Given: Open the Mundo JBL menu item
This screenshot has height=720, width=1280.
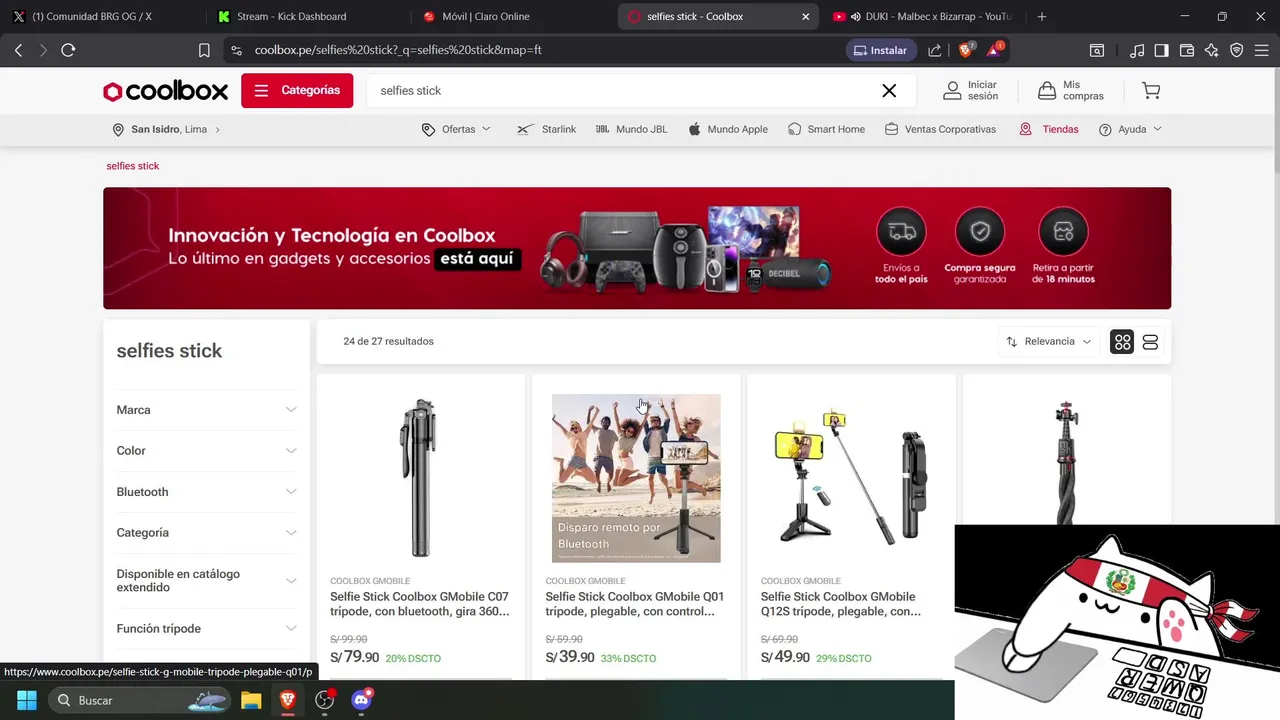Looking at the screenshot, I should click(631, 130).
